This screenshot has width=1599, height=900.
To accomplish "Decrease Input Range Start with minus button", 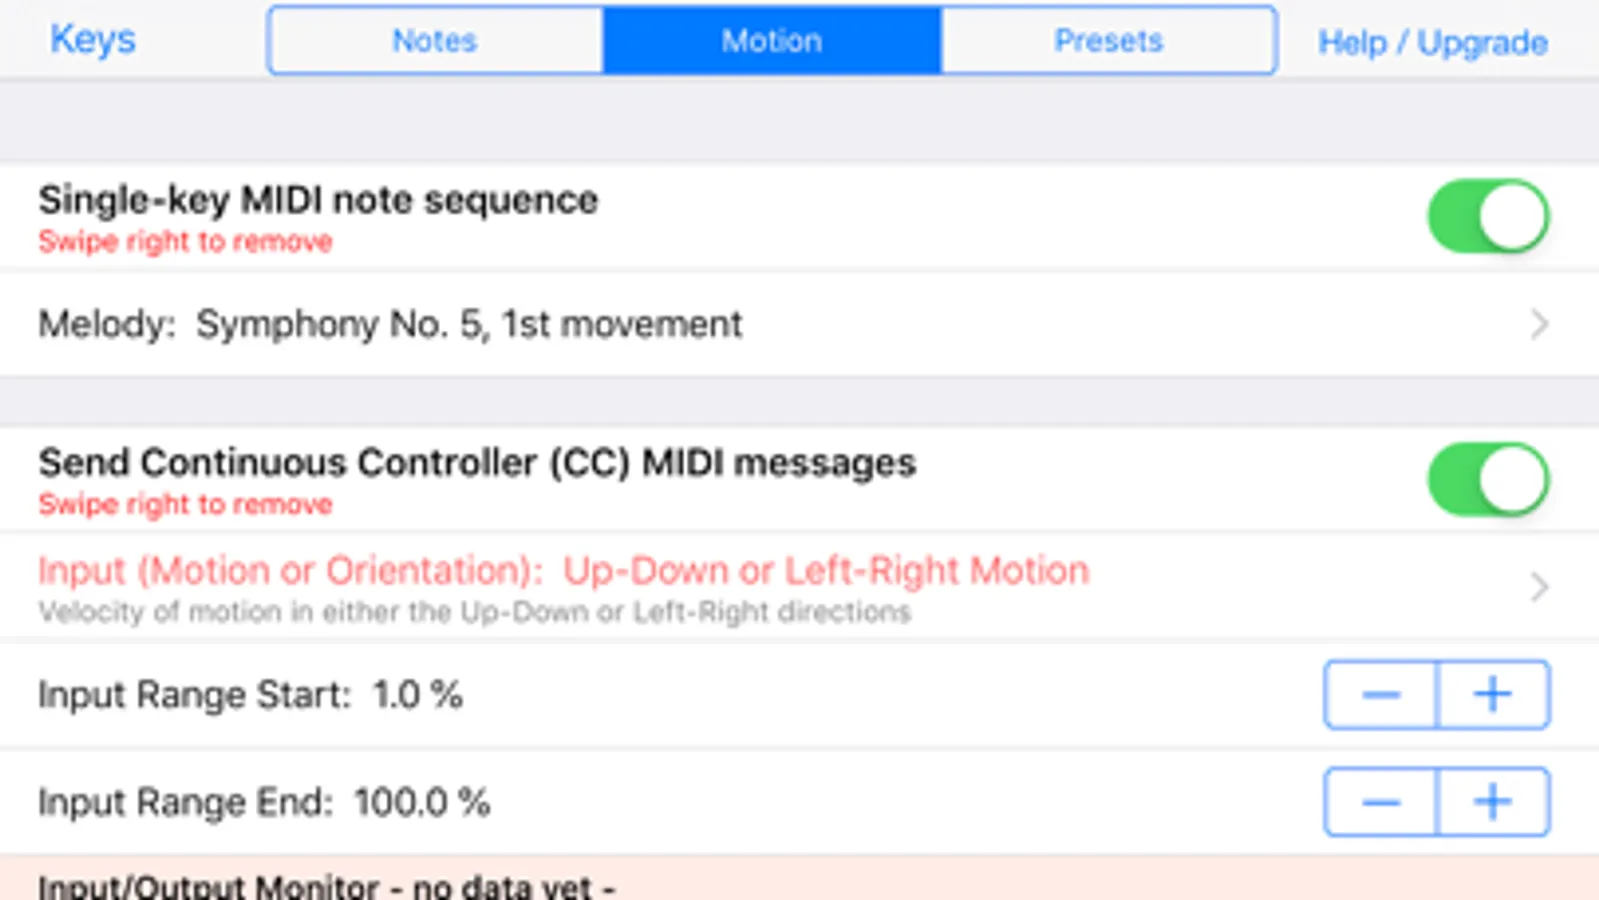I will pyautogui.click(x=1381, y=695).
